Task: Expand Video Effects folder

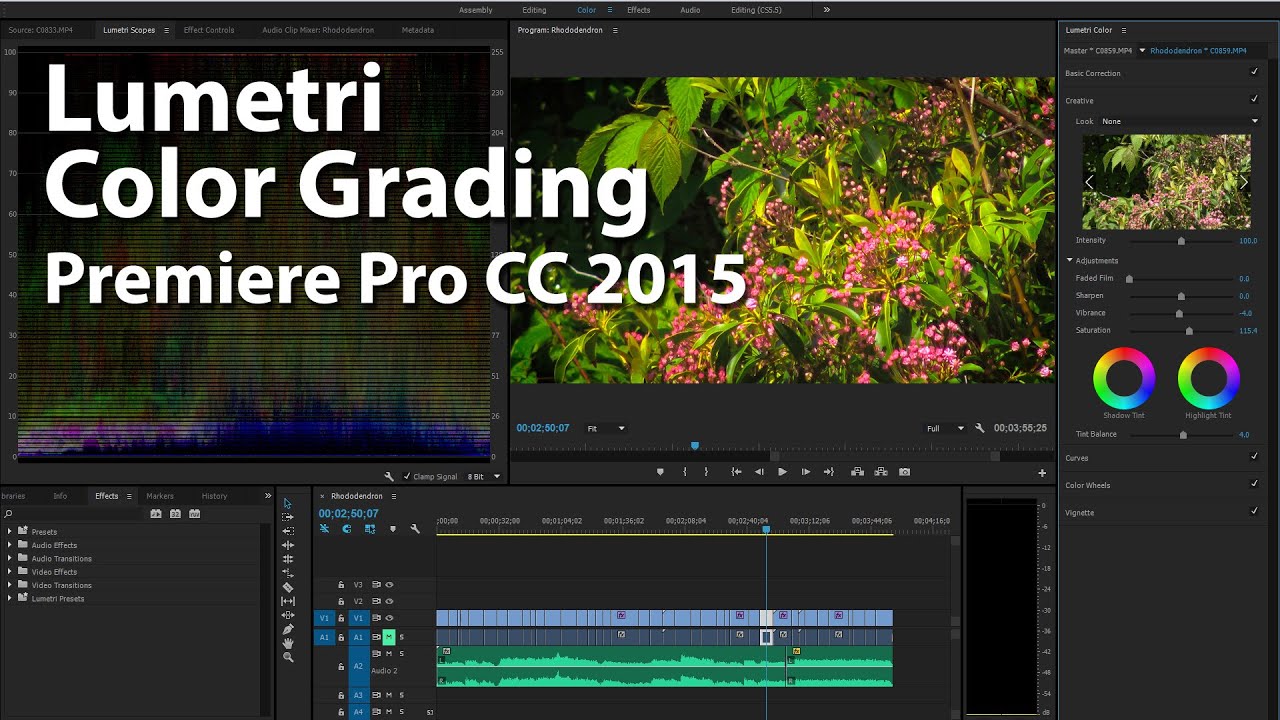Action: coord(10,571)
